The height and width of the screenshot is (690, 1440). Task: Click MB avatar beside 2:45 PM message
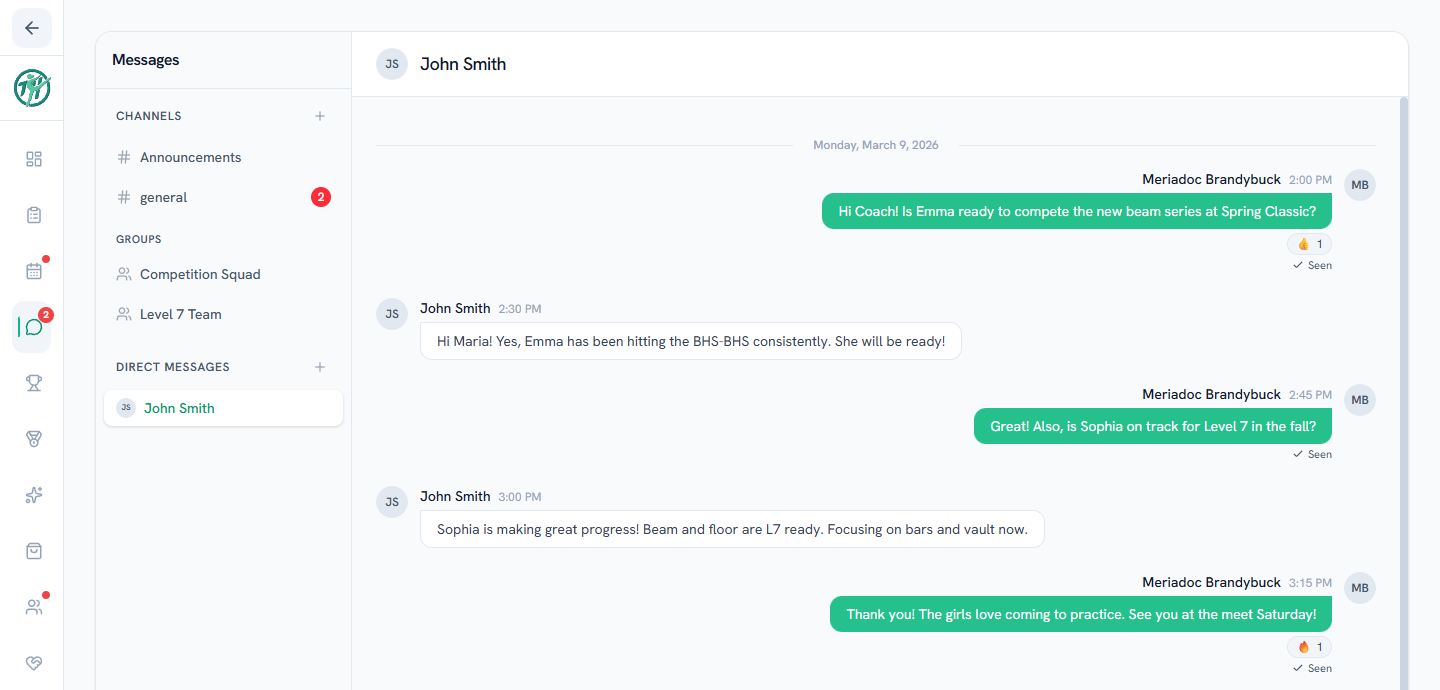point(1360,400)
